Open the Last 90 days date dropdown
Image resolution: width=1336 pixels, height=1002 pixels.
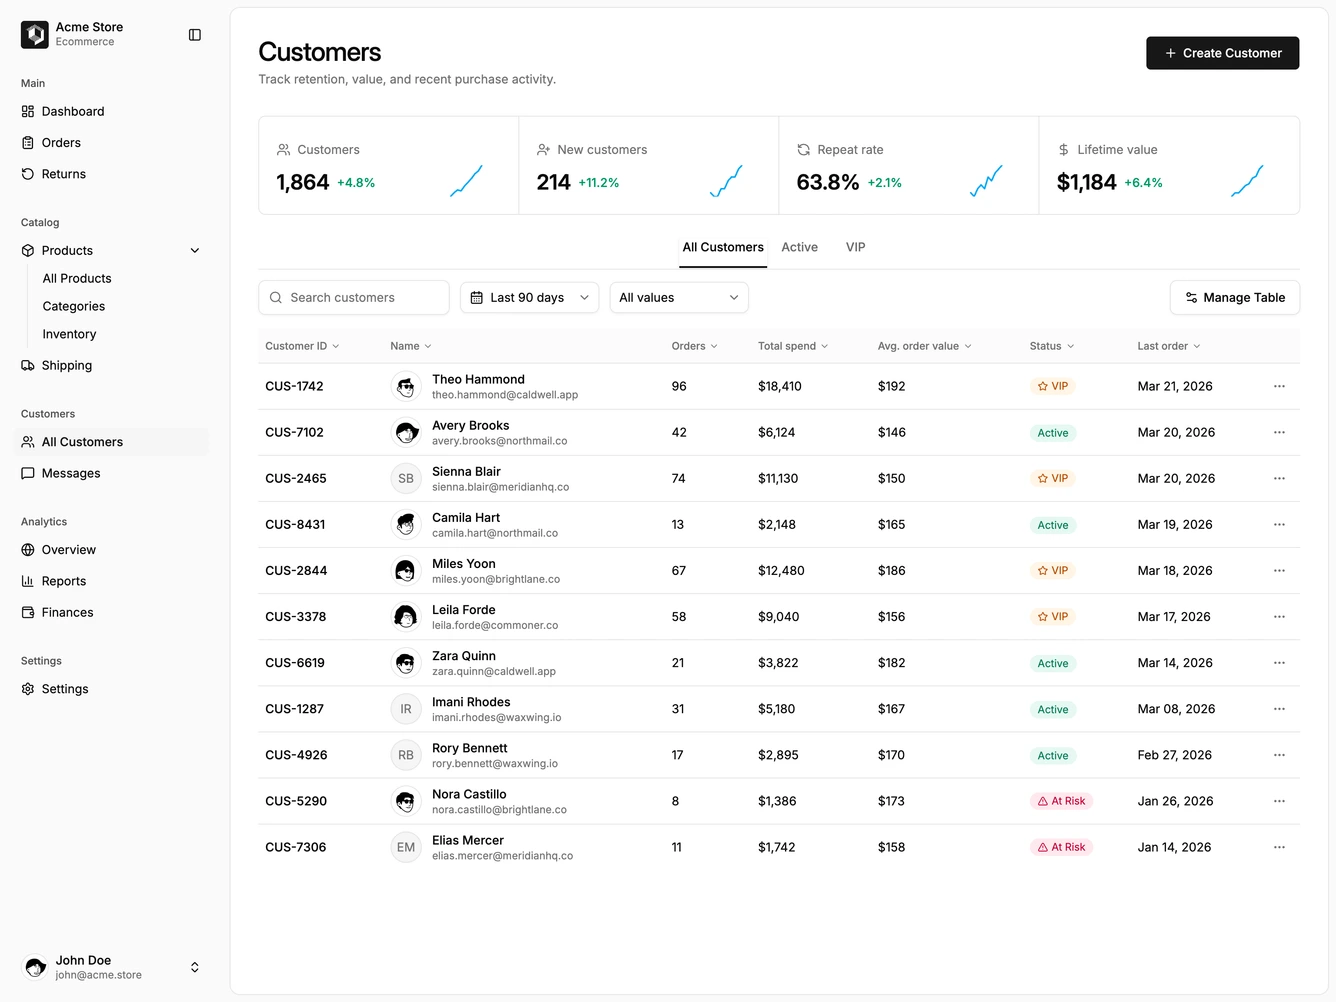pos(529,298)
